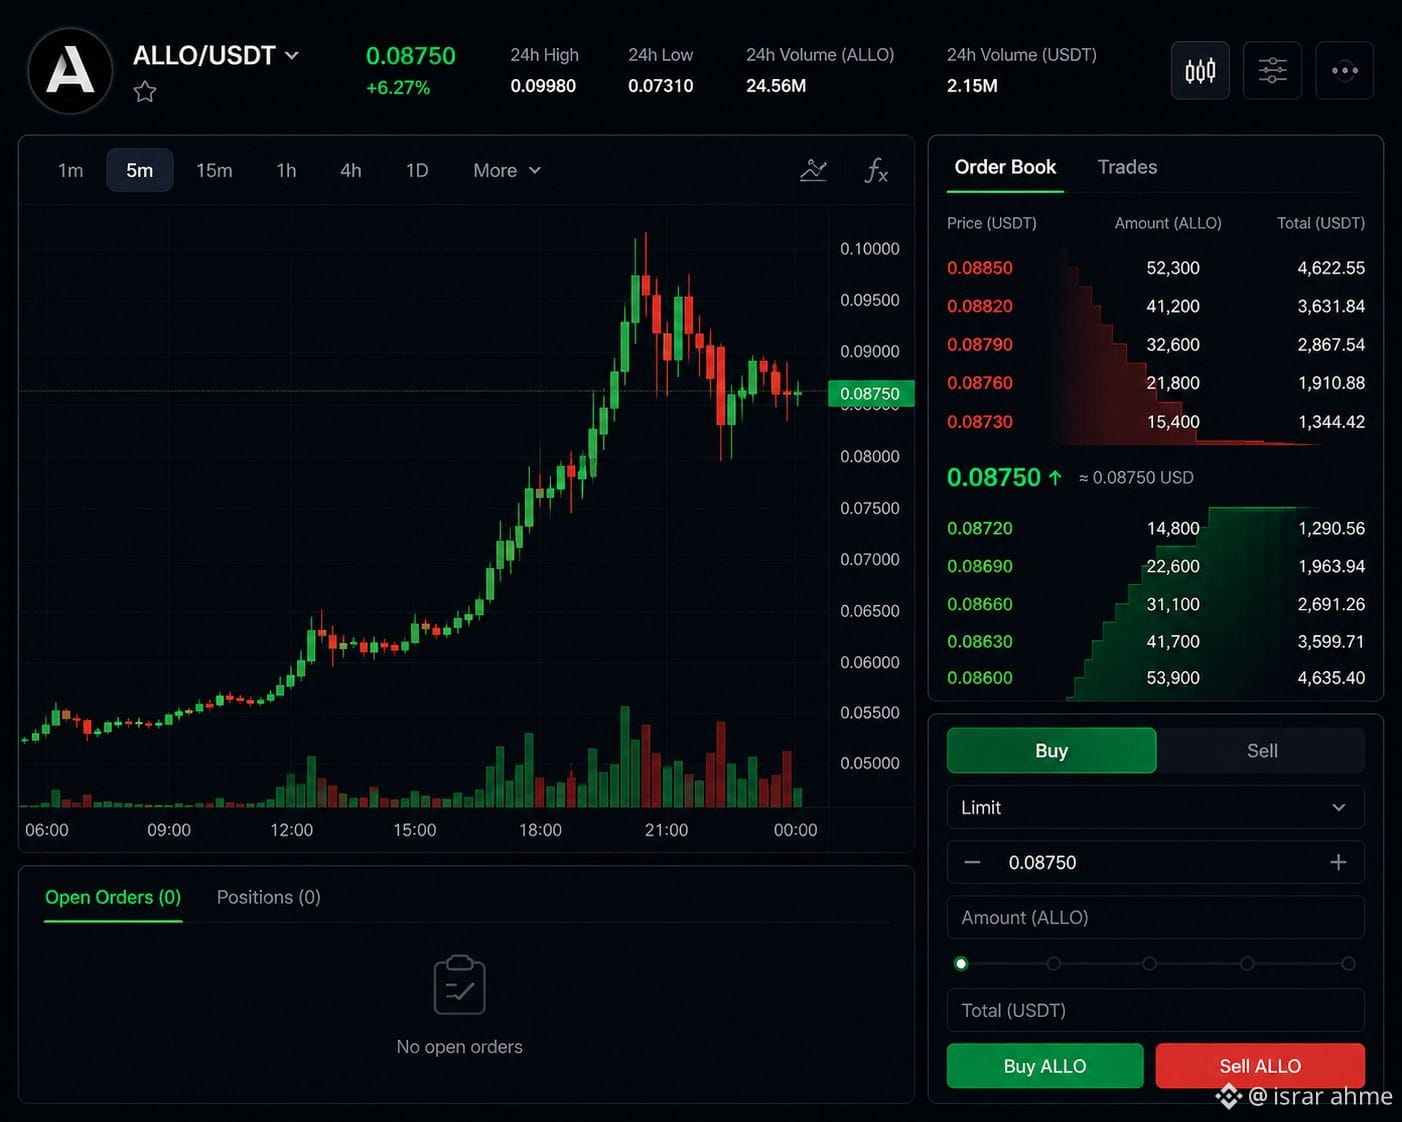Viewport: 1402px width, 1122px height.
Task: Open the chart settings sliders icon
Action: point(1272,70)
